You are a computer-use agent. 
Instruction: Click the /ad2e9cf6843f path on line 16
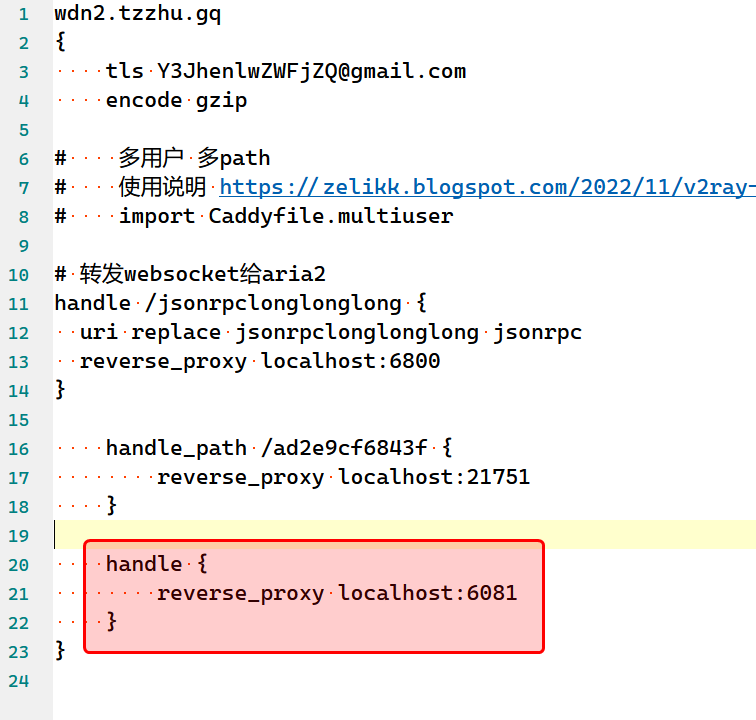(x=343, y=448)
